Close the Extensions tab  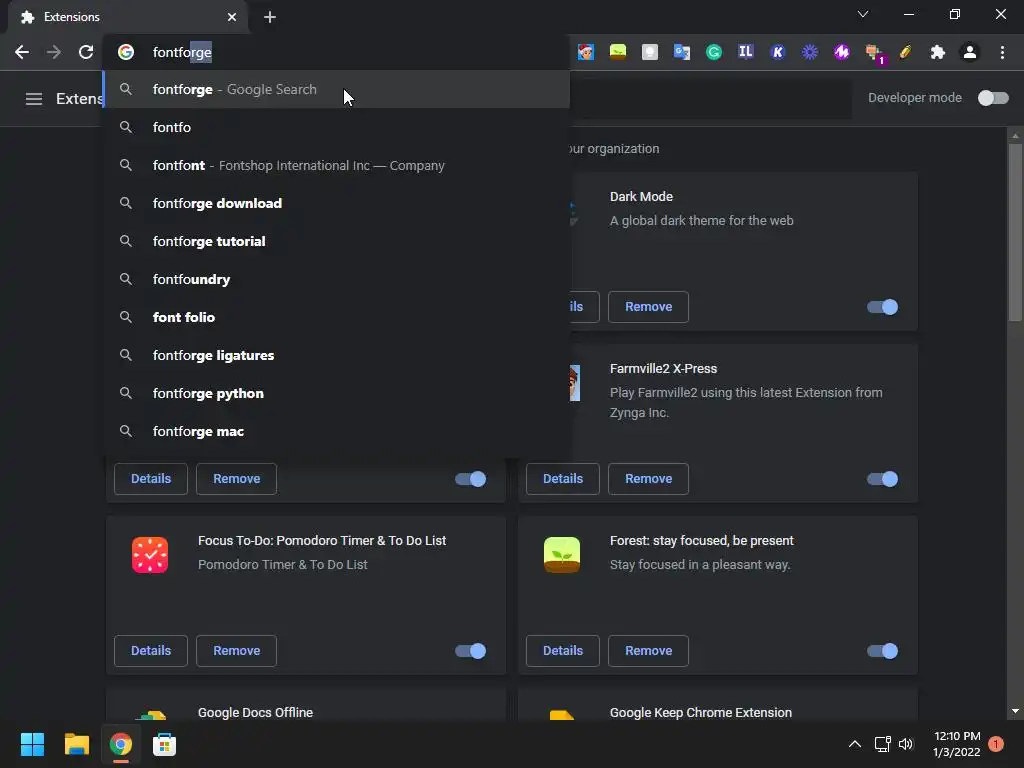pos(232,17)
